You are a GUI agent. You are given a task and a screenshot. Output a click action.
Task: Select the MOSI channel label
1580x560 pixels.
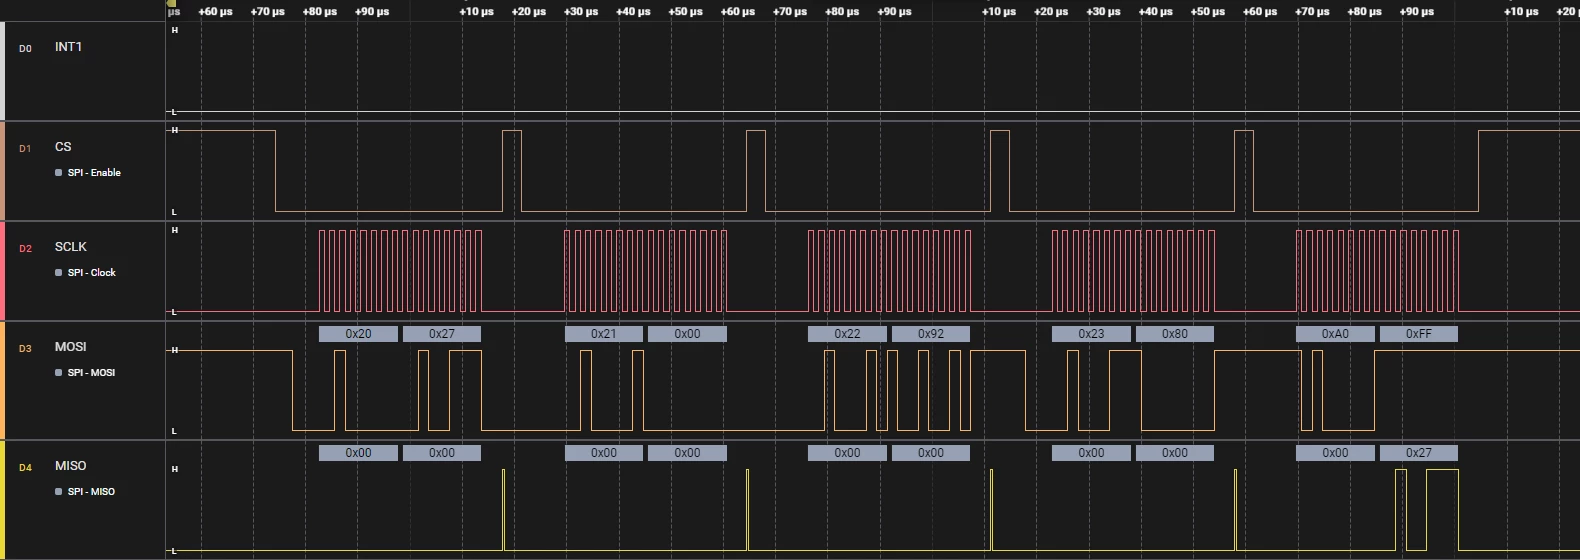pos(70,347)
